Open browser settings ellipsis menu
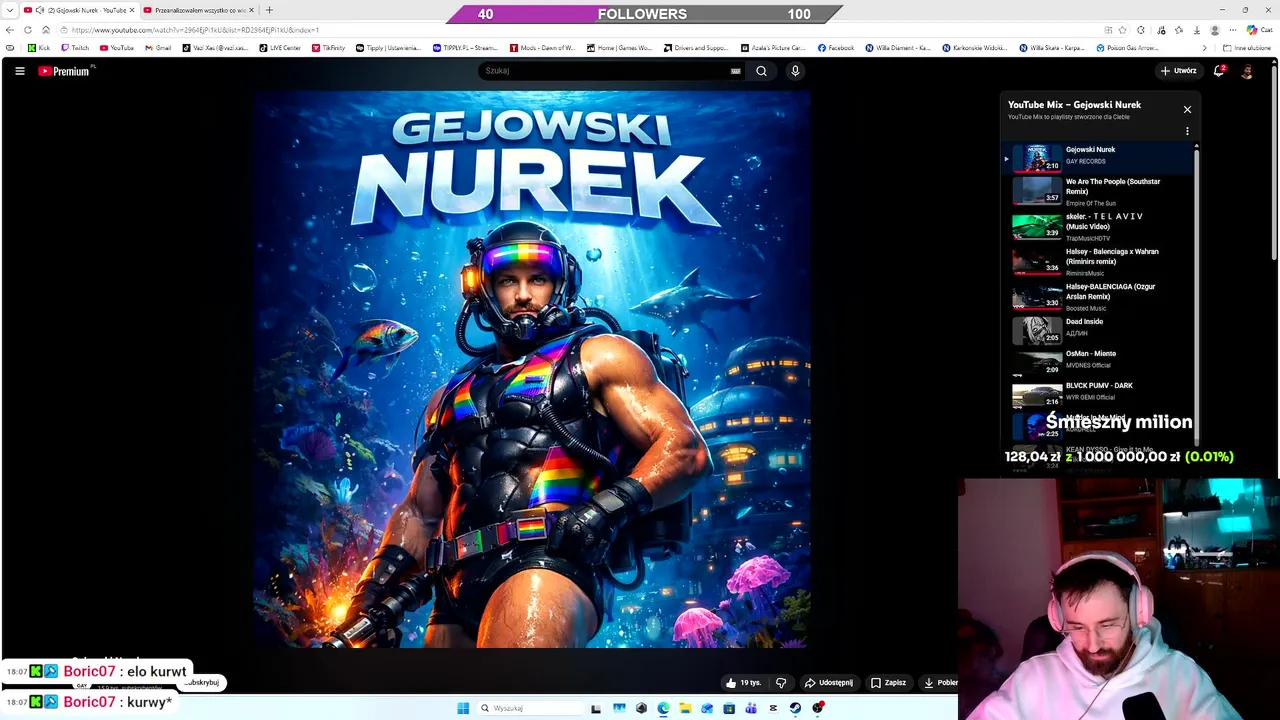1280x720 pixels. point(1233,30)
